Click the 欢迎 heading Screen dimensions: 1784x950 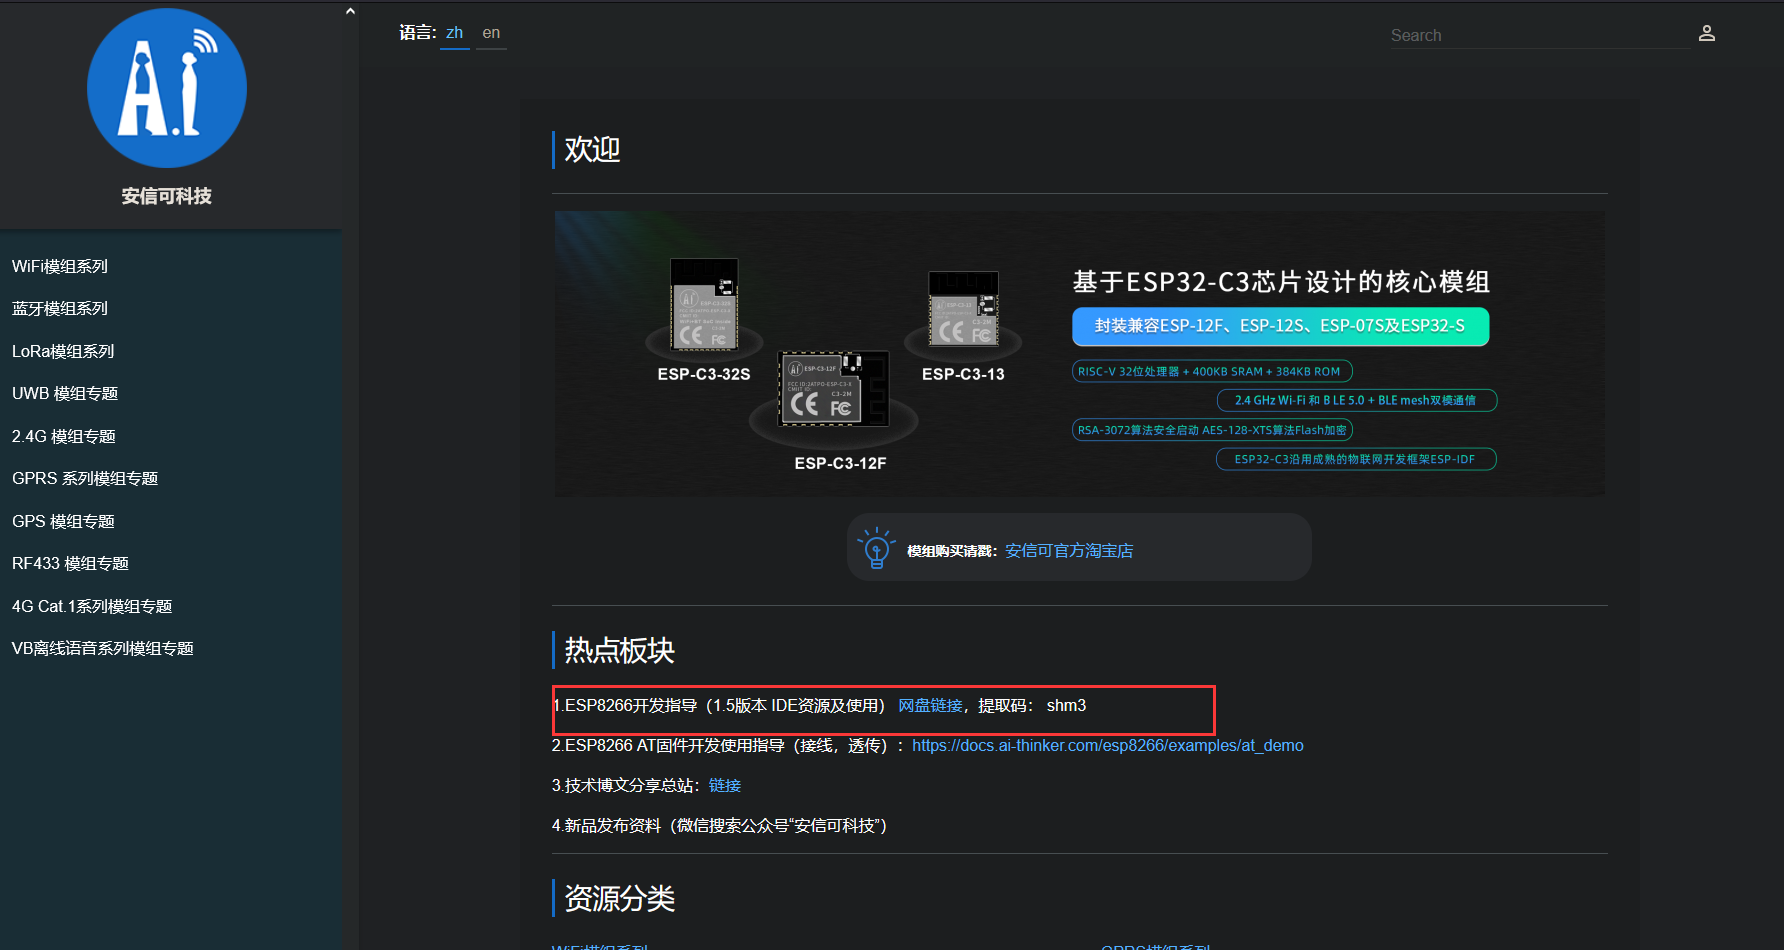pos(593,149)
